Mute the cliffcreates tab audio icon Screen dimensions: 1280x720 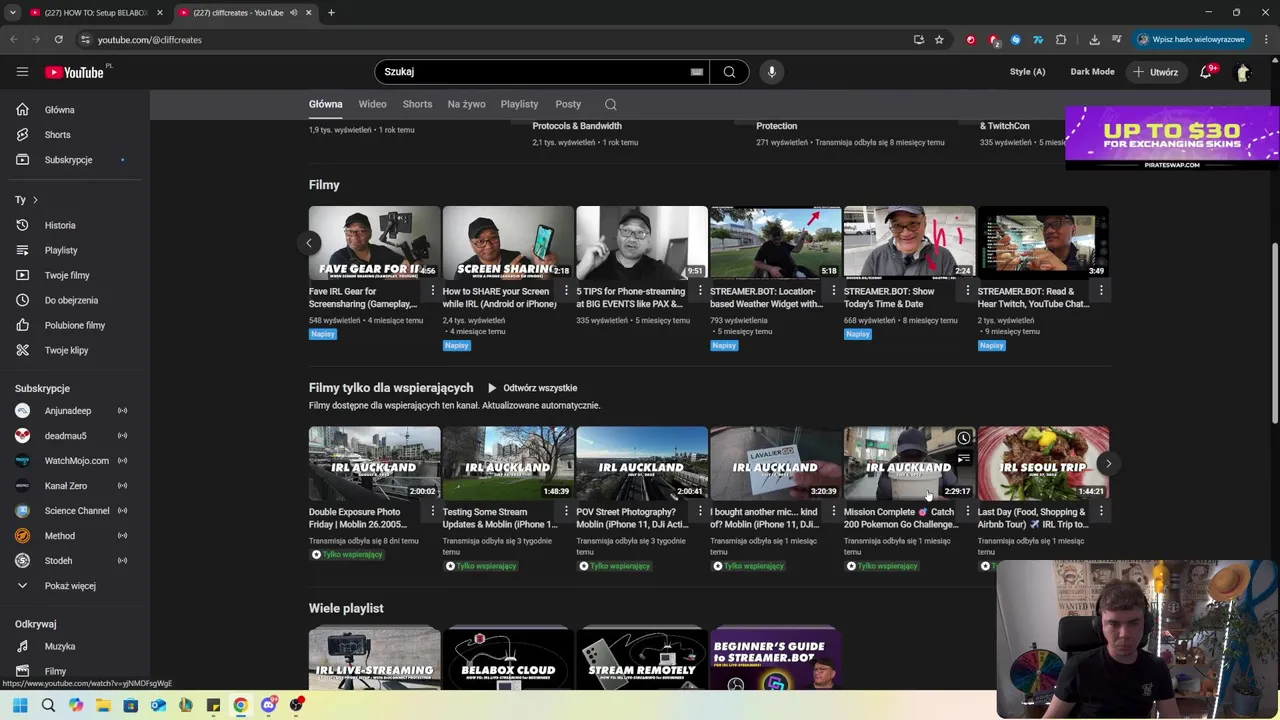pyautogui.click(x=293, y=13)
